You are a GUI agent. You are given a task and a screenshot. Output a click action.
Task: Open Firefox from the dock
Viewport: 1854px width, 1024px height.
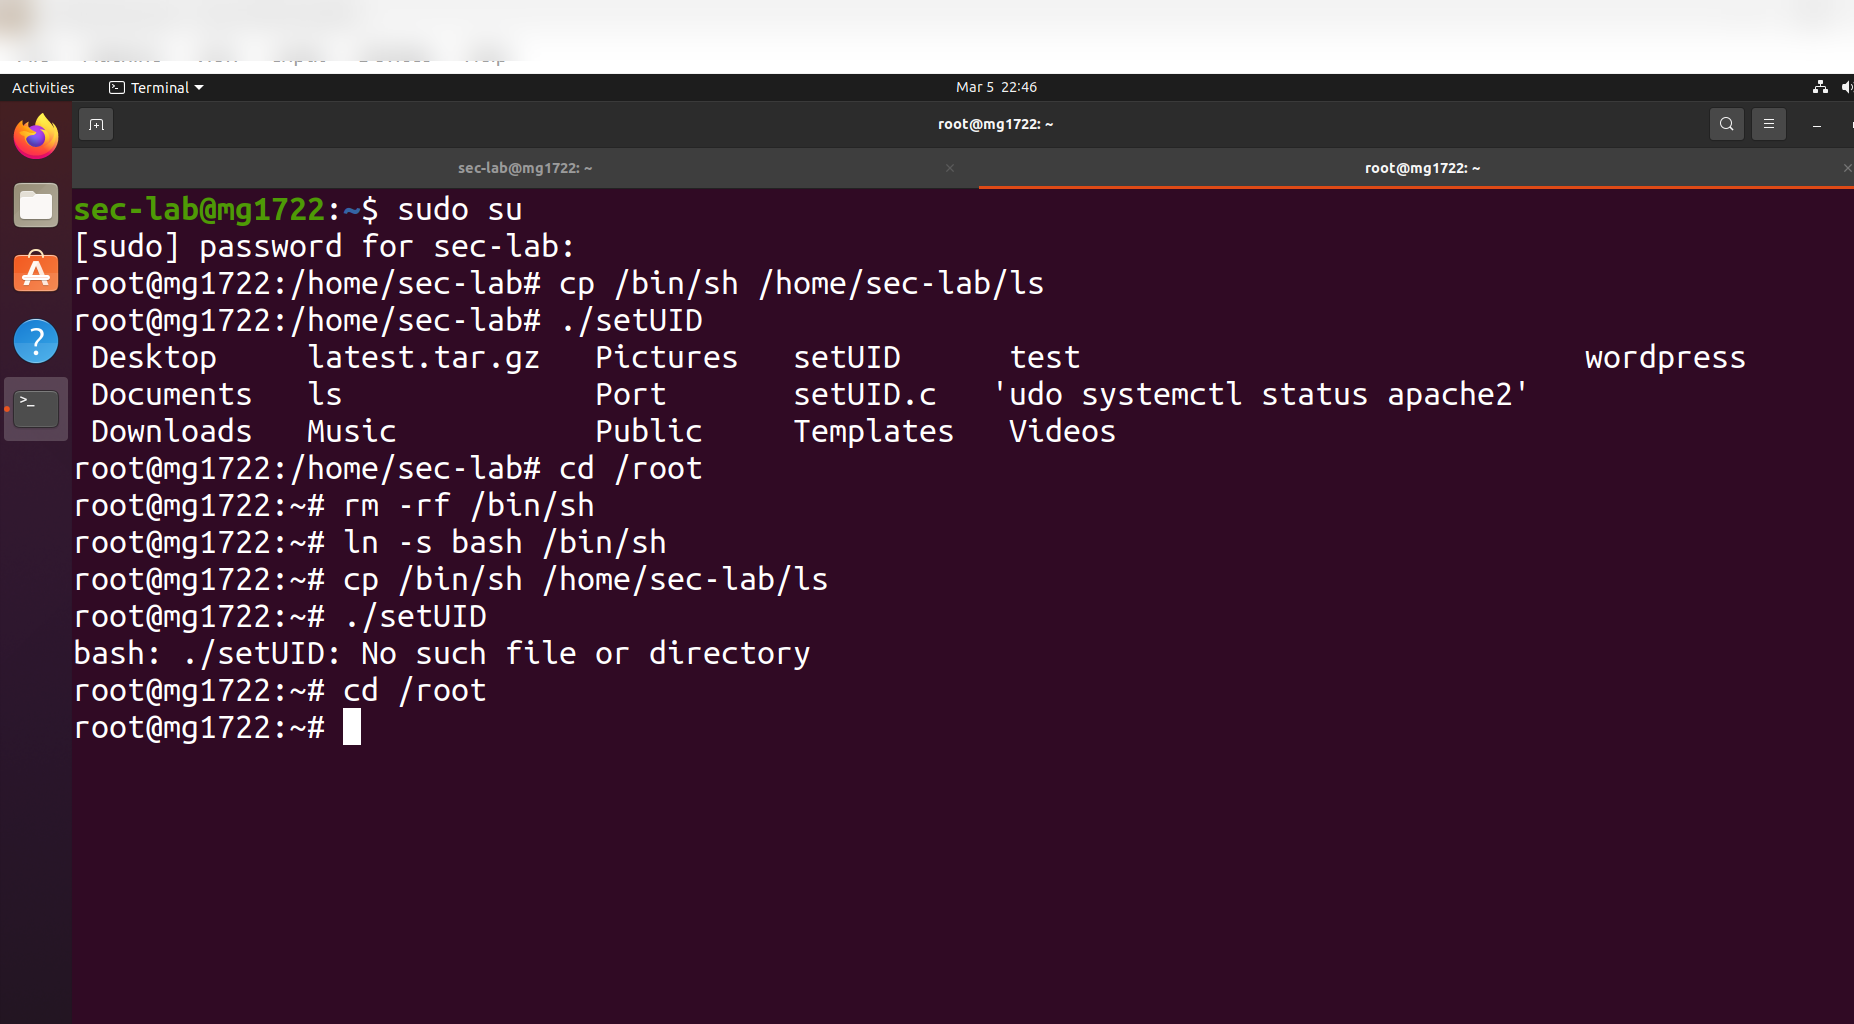(36, 137)
